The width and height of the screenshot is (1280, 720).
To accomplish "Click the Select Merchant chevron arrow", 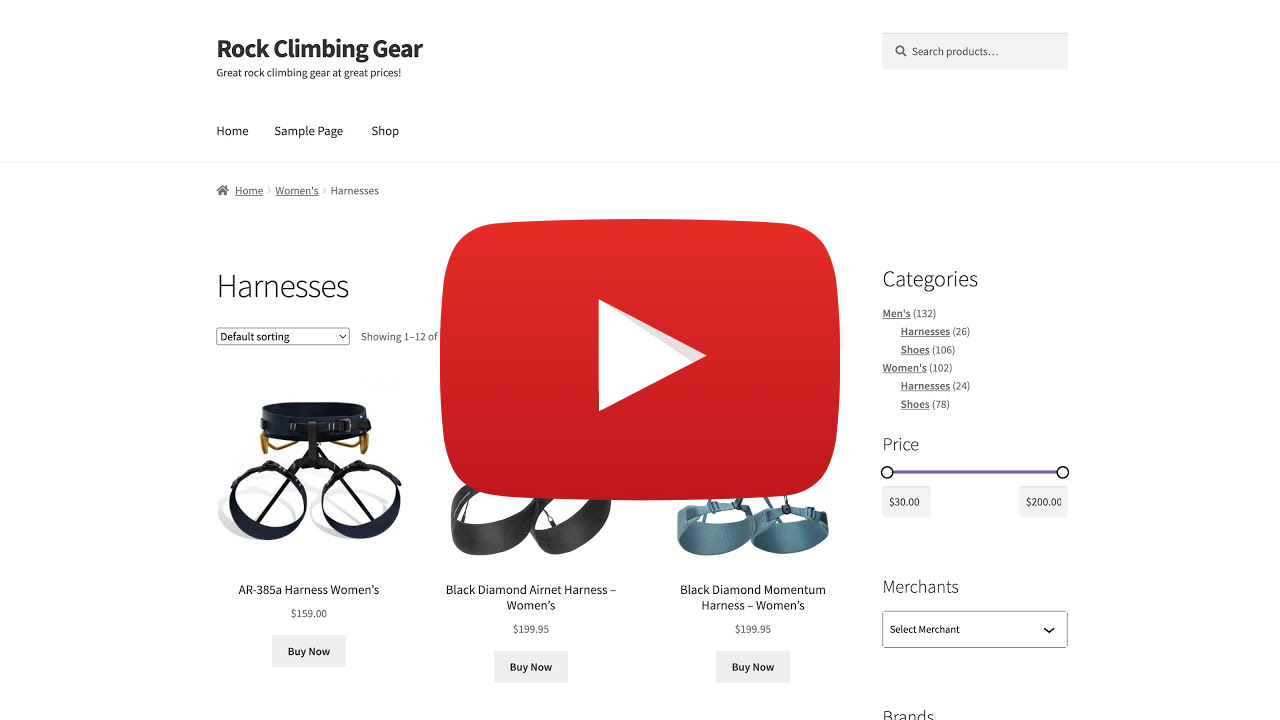I will pos(1049,630).
